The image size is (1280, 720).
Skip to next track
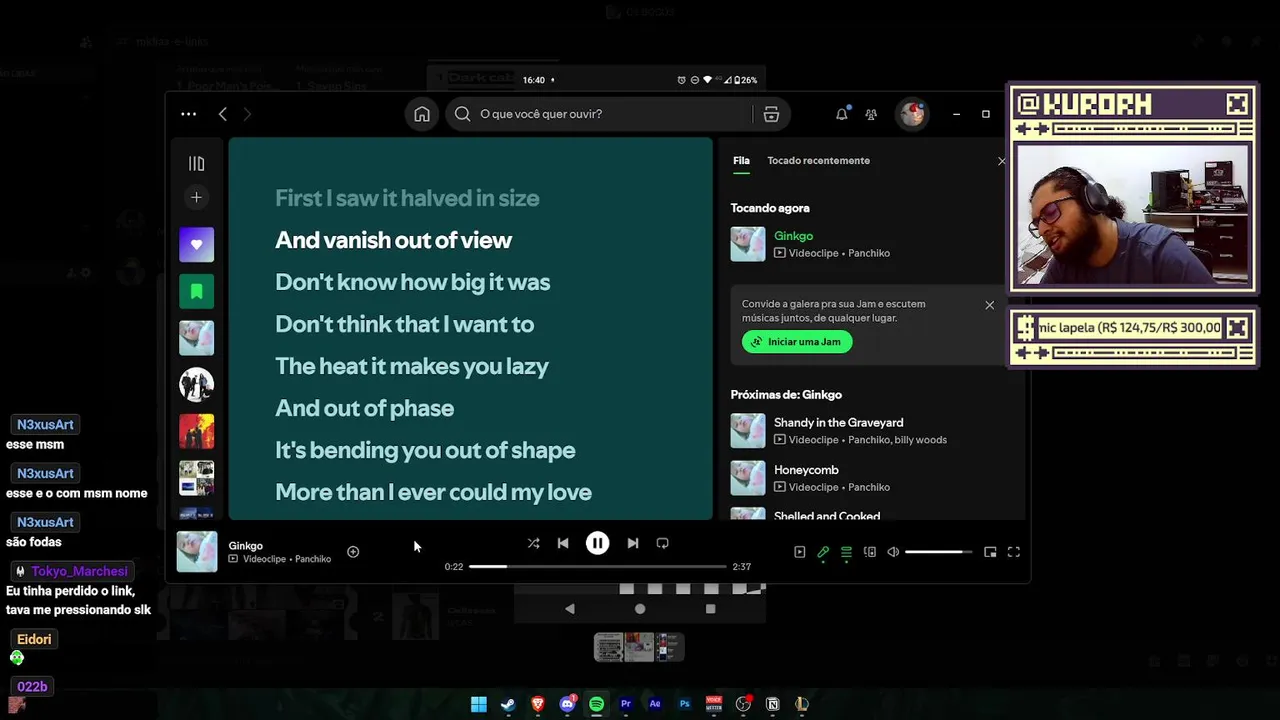(x=632, y=543)
